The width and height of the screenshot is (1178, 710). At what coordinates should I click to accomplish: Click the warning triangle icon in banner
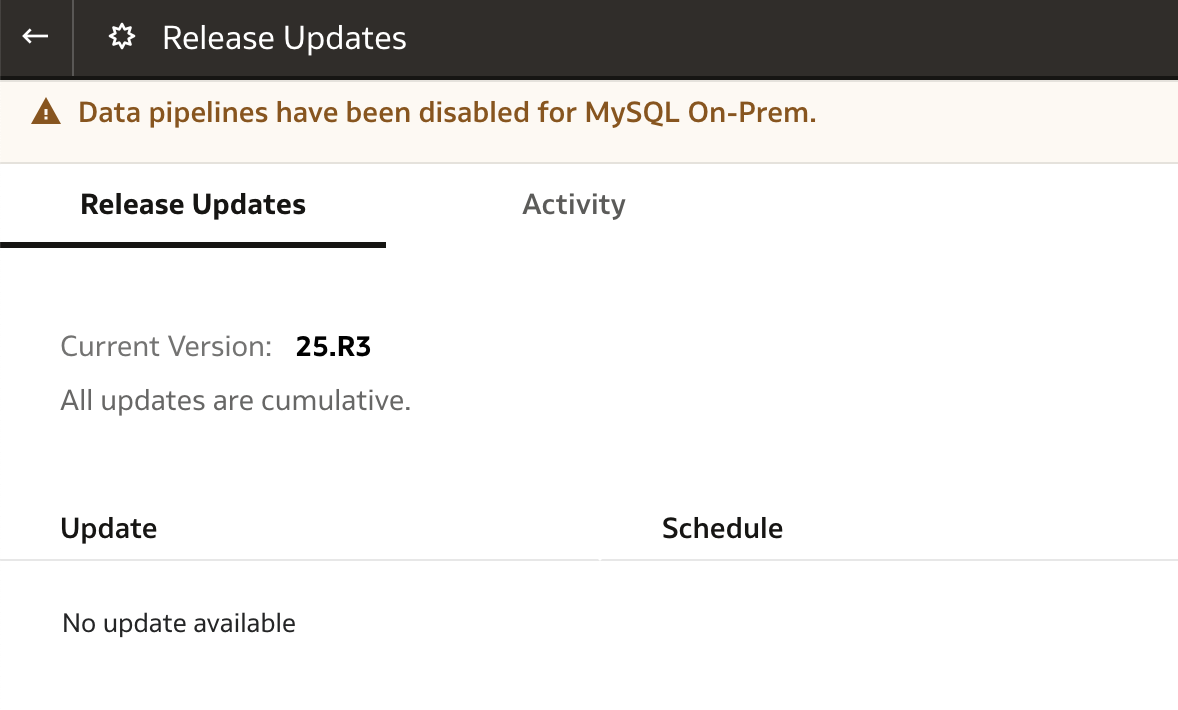pyautogui.click(x=46, y=112)
